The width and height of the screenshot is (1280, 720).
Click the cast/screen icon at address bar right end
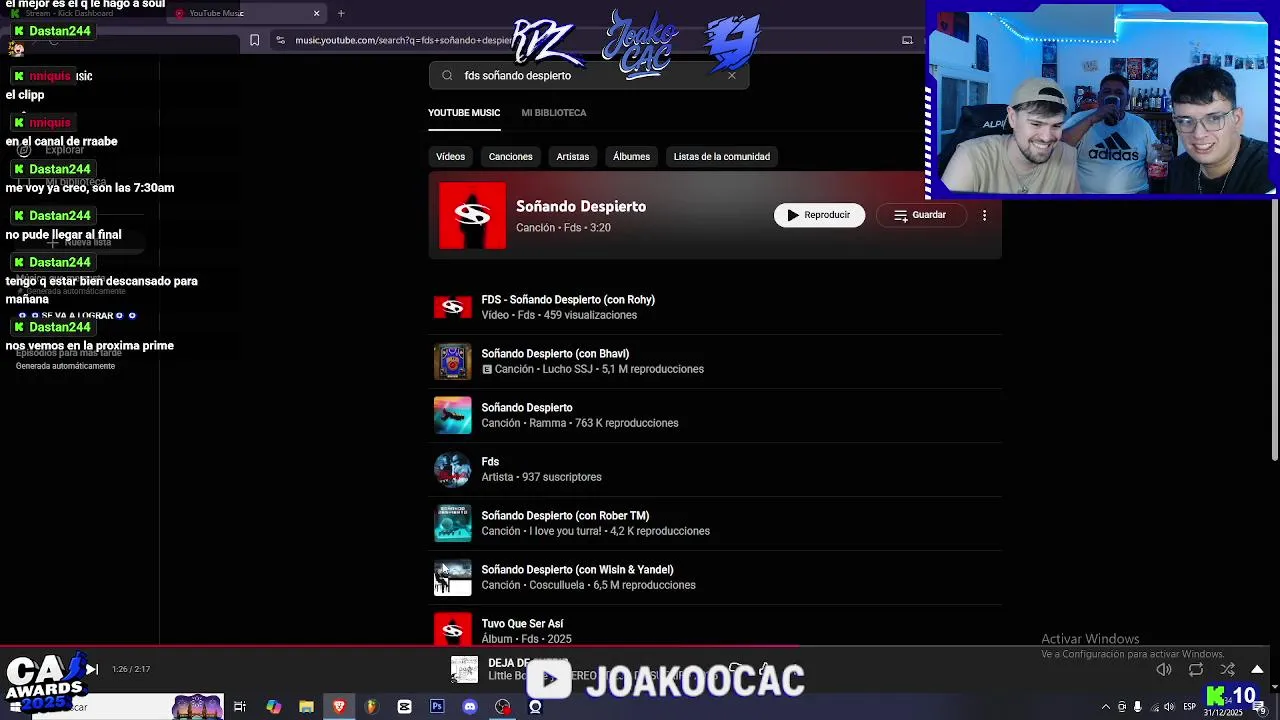[x=907, y=40]
